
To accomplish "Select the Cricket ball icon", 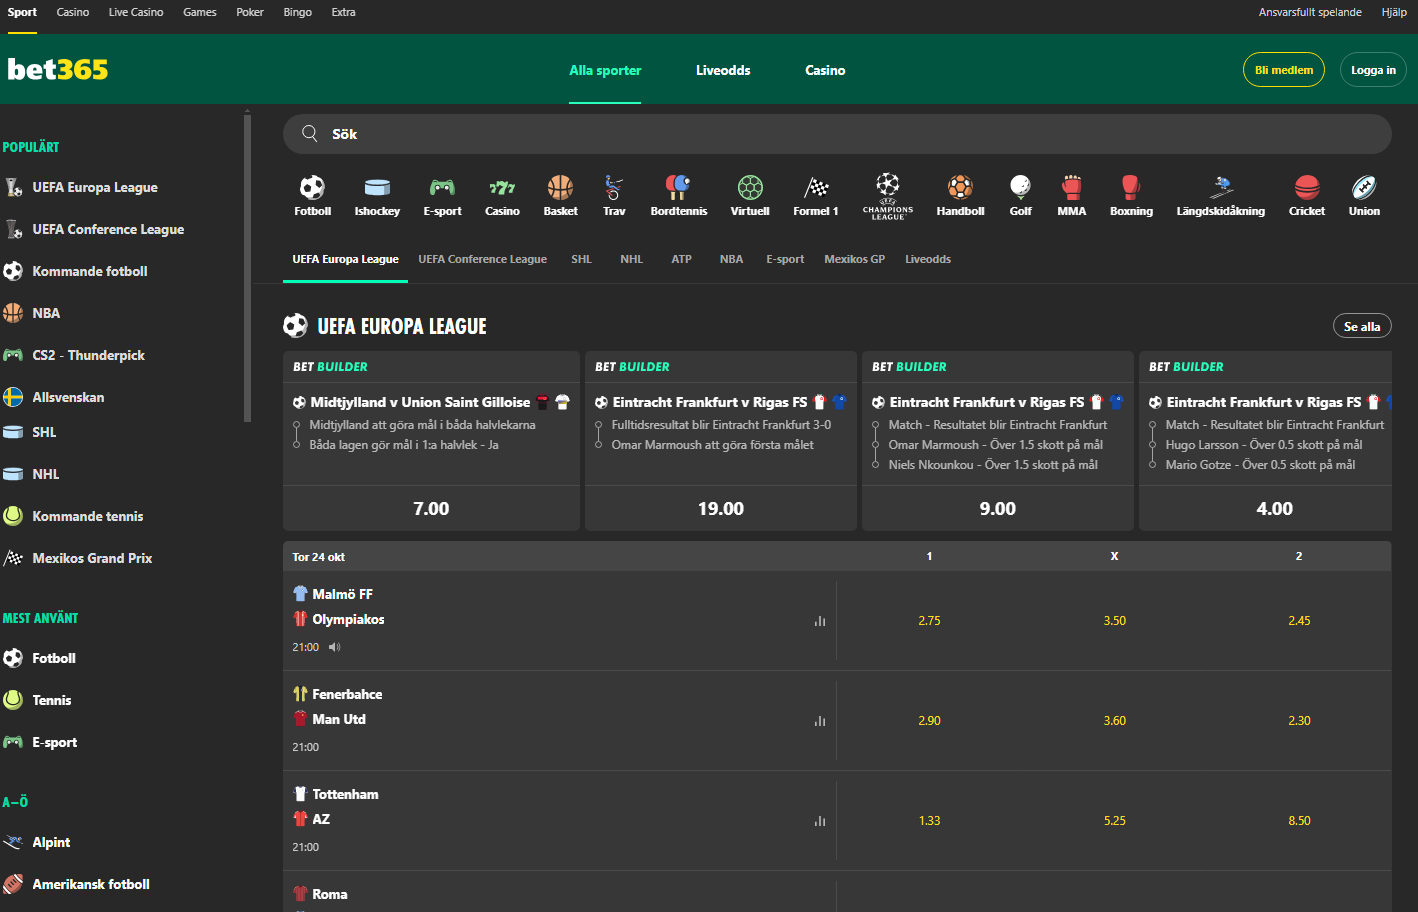I will click(1306, 188).
